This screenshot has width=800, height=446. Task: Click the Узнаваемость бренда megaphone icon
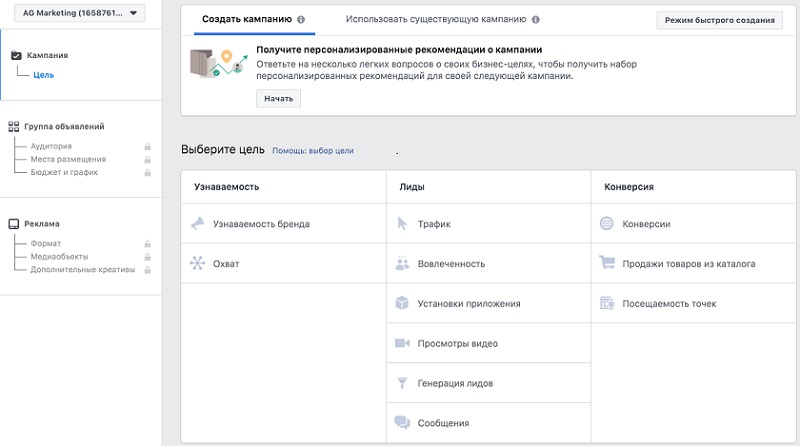(197, 224)
